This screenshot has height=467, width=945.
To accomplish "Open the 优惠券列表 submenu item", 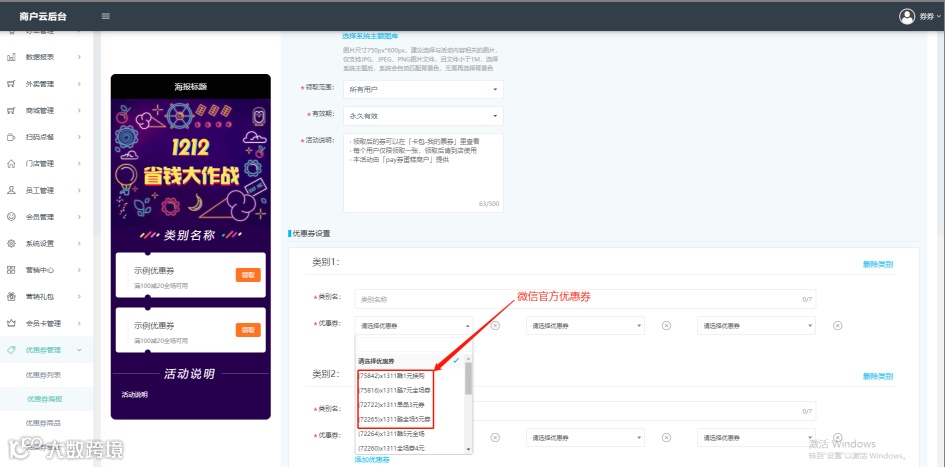I will (43, 374).
